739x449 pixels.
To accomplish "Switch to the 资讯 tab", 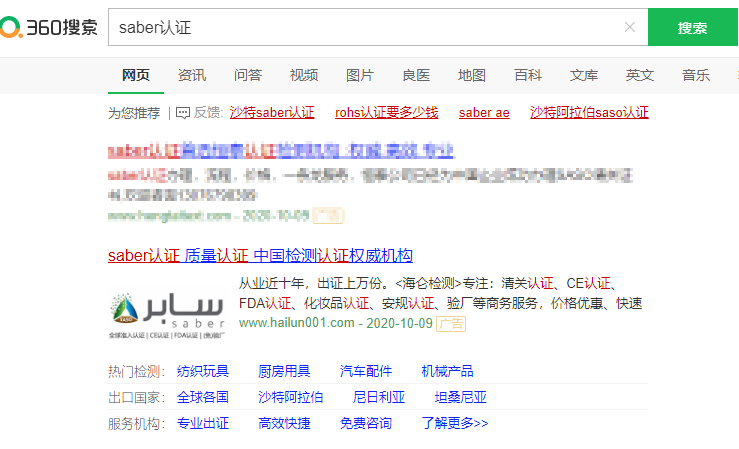I will (192, 75).
